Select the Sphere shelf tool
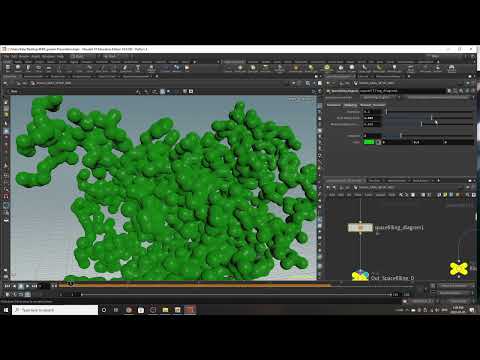The height and width of the screenshot is (360, 480). tap(18, 68)
